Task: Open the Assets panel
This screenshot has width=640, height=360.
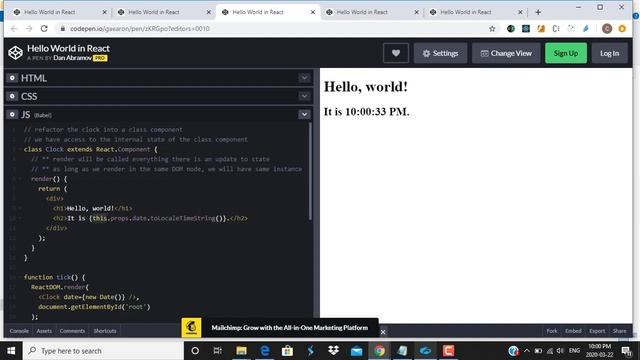Action: point(44,331)
